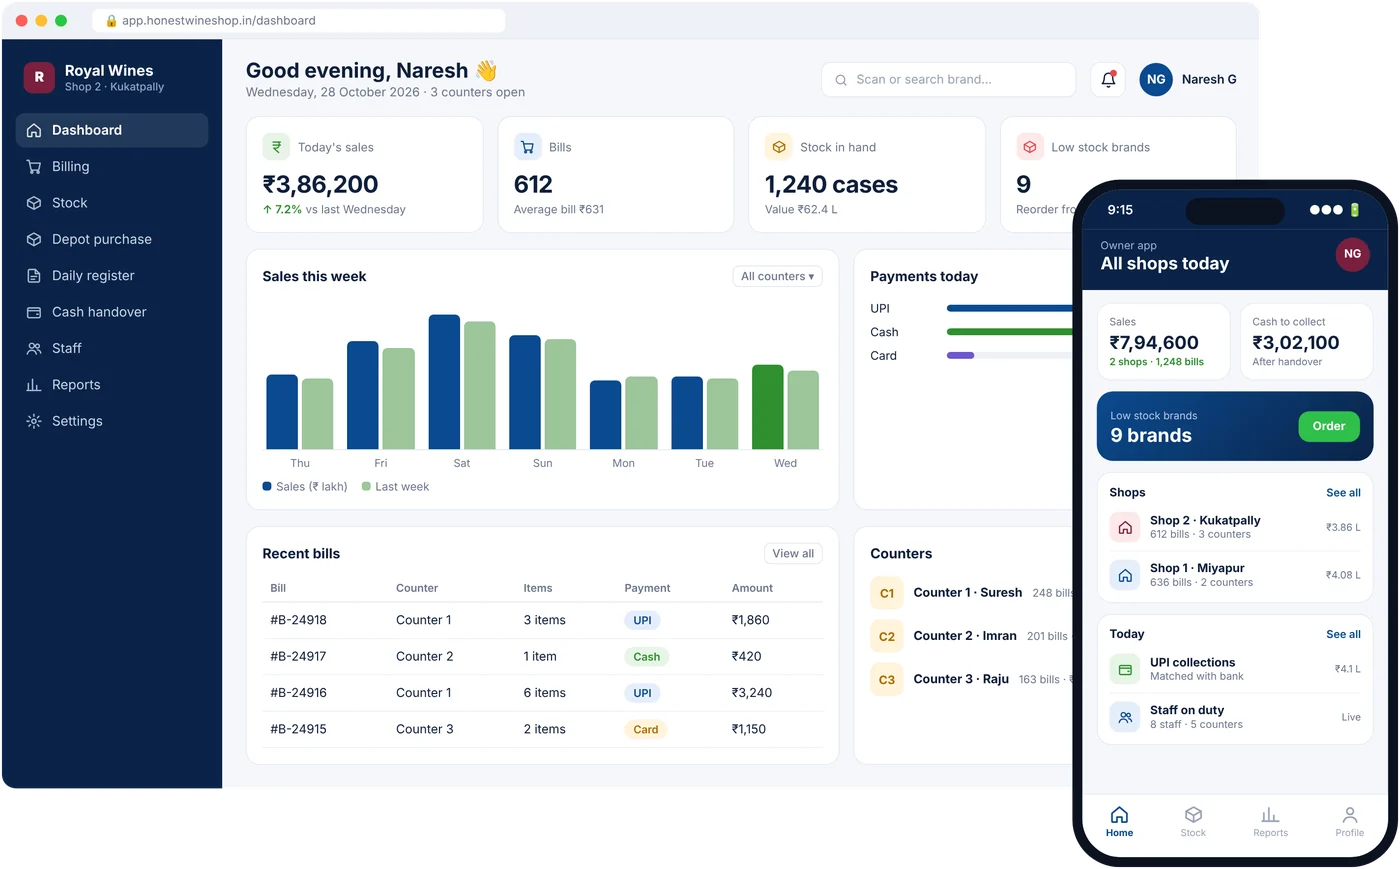Select Depot purchase in the sidebar
This screenshot has height=869, width=1400.
pos(112,239)
